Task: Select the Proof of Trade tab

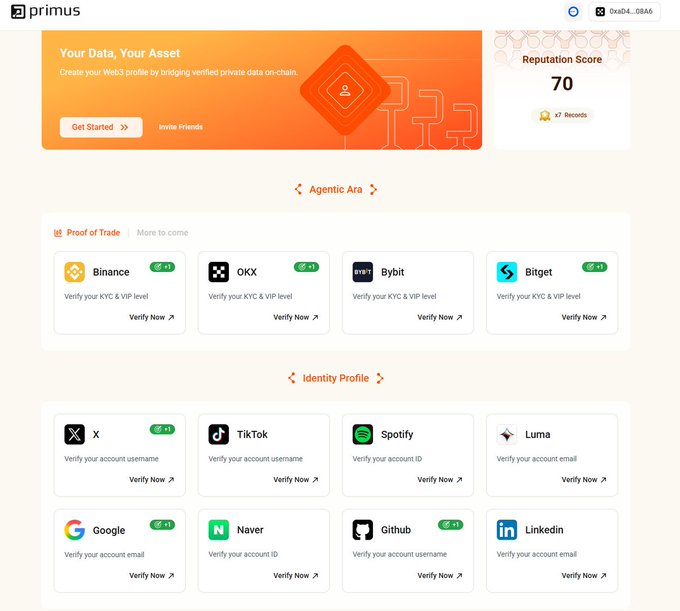Action: click(x=87, y=233)
